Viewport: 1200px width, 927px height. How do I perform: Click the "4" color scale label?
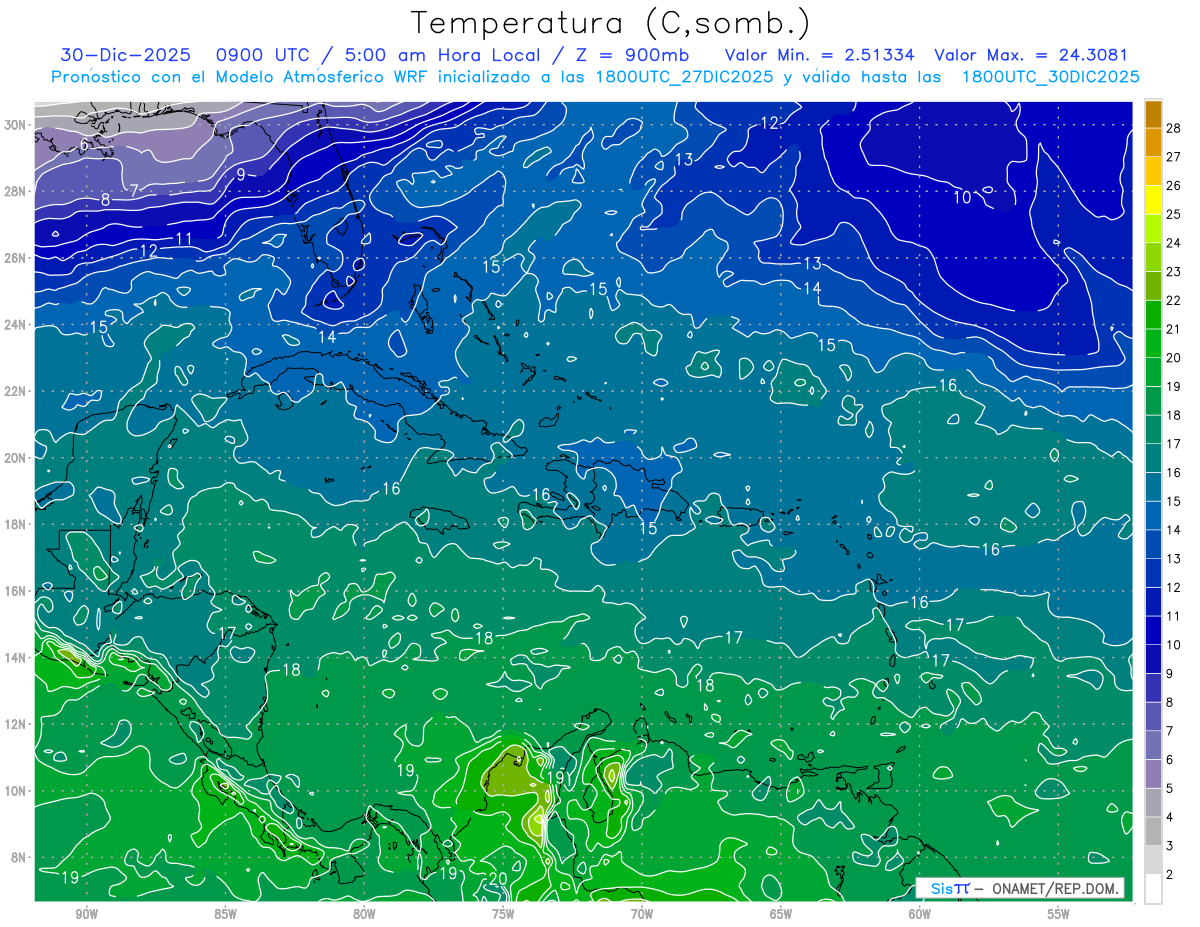tap(1170, 817)
